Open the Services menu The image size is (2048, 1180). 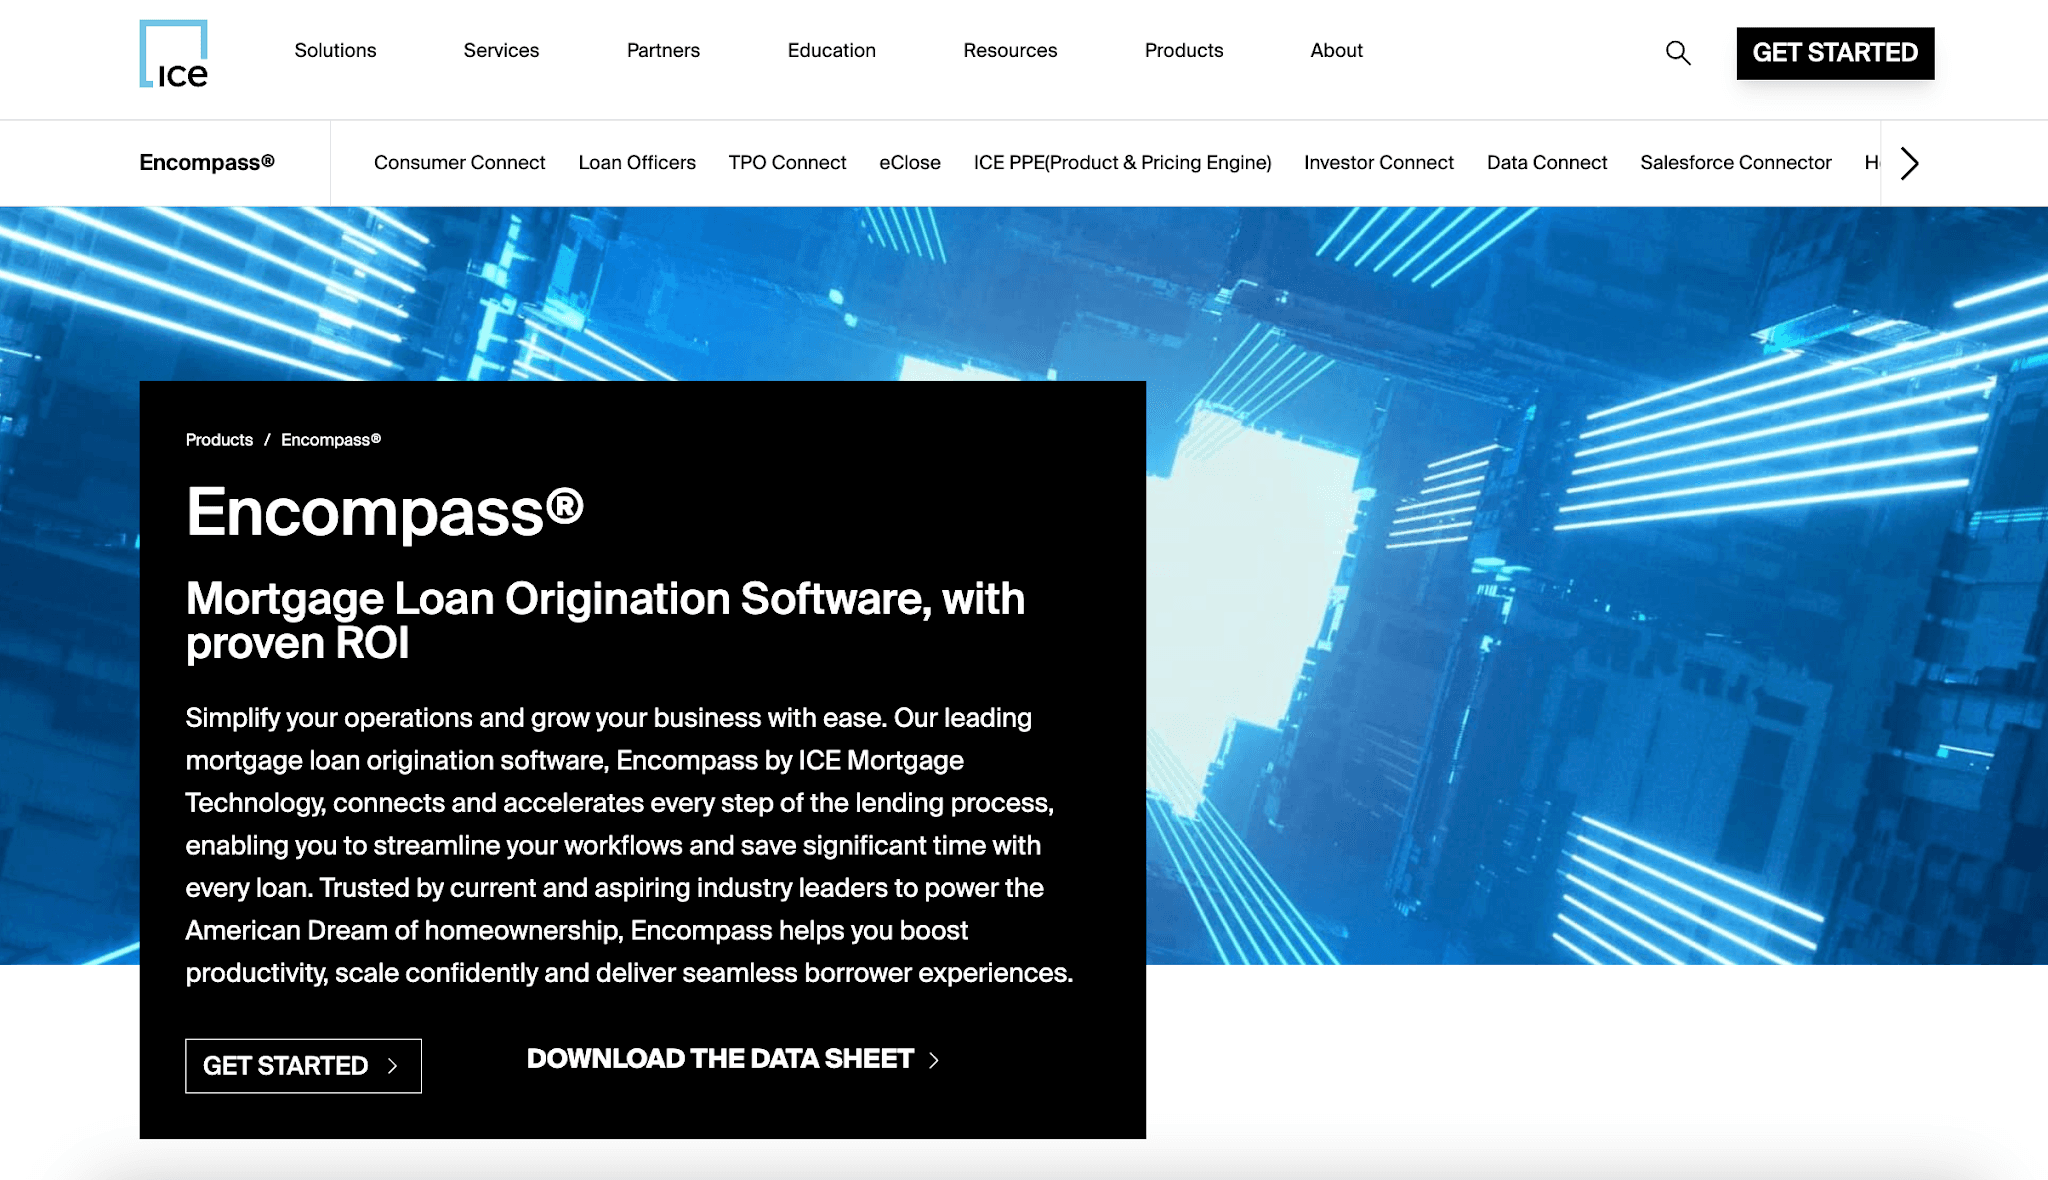[x=501, y=50]
